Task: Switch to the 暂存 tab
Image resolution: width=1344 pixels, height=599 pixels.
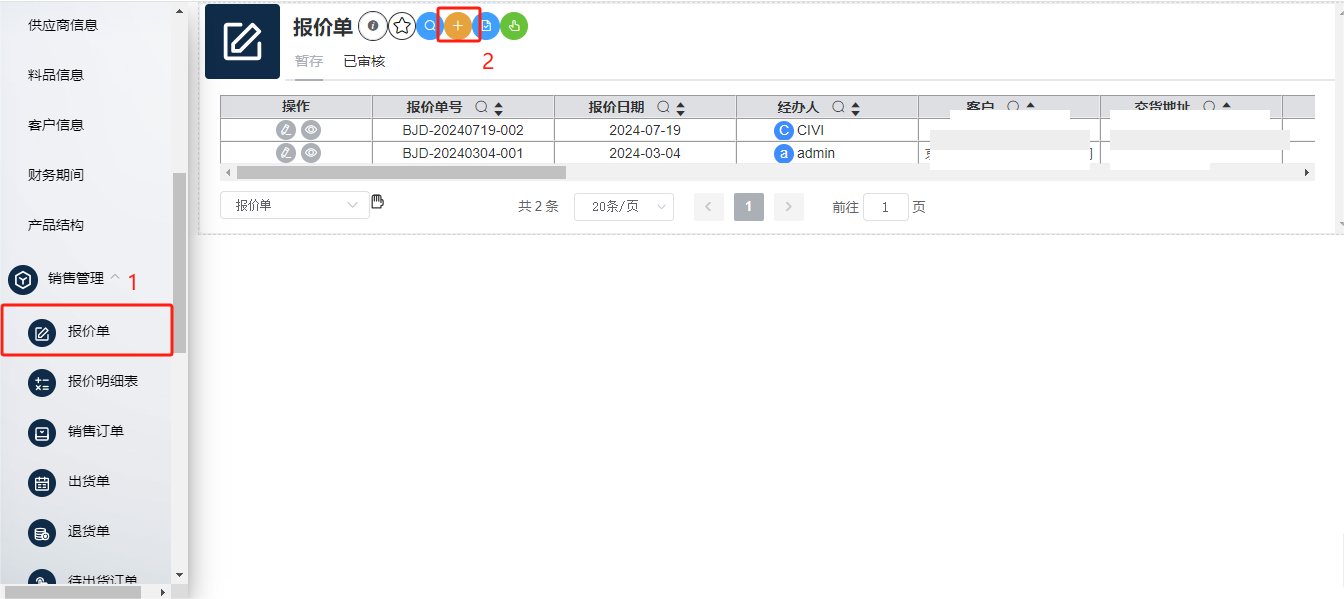Action: pyautogui.click(x=309, y=61)
